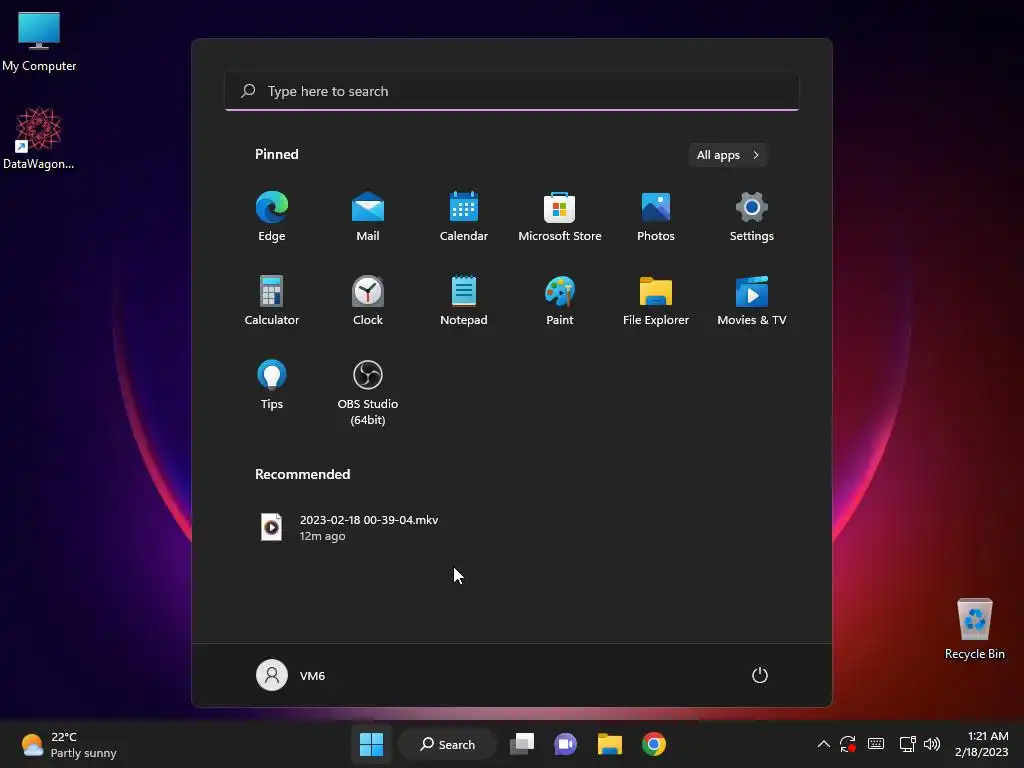Launch the Photos app
Image resolution: width=1024 pixels, height=768 pixels.
pos(656,216)
